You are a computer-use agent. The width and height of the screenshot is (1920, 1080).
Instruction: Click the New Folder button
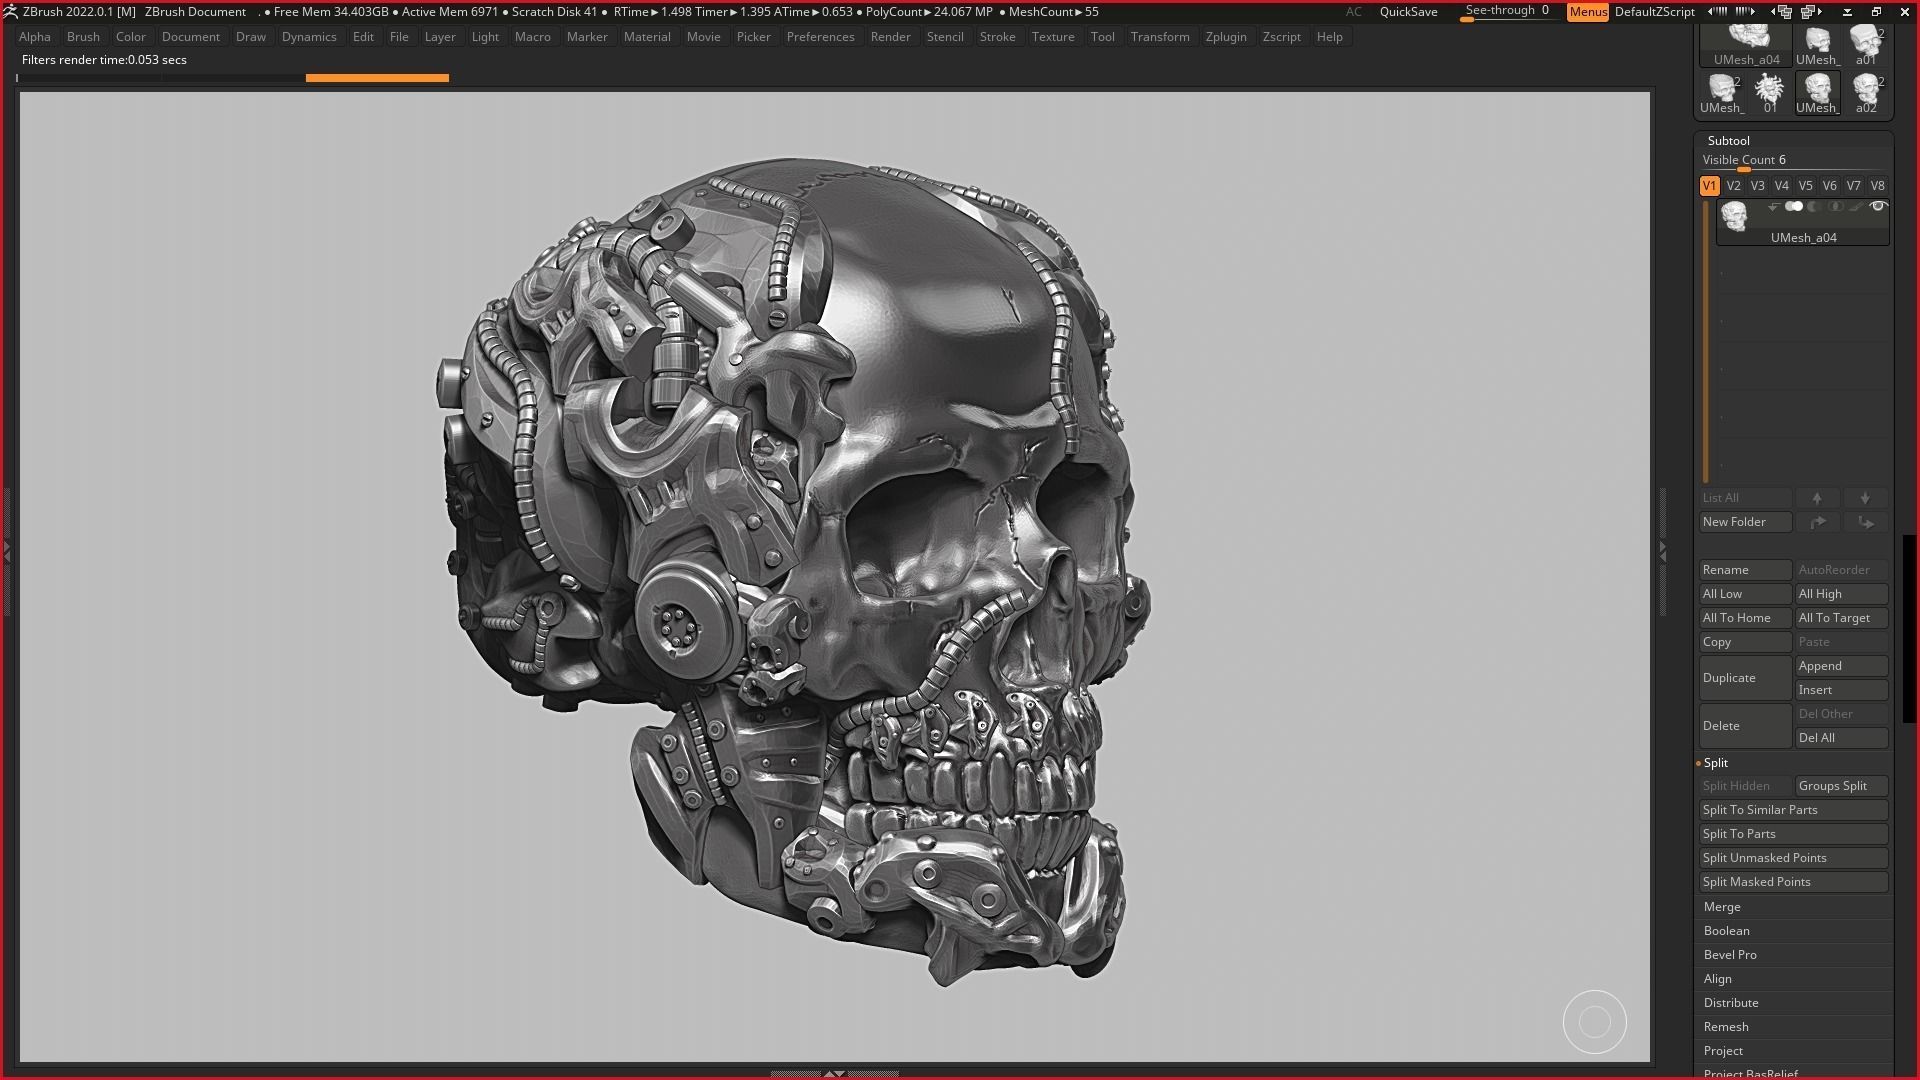1745,522
